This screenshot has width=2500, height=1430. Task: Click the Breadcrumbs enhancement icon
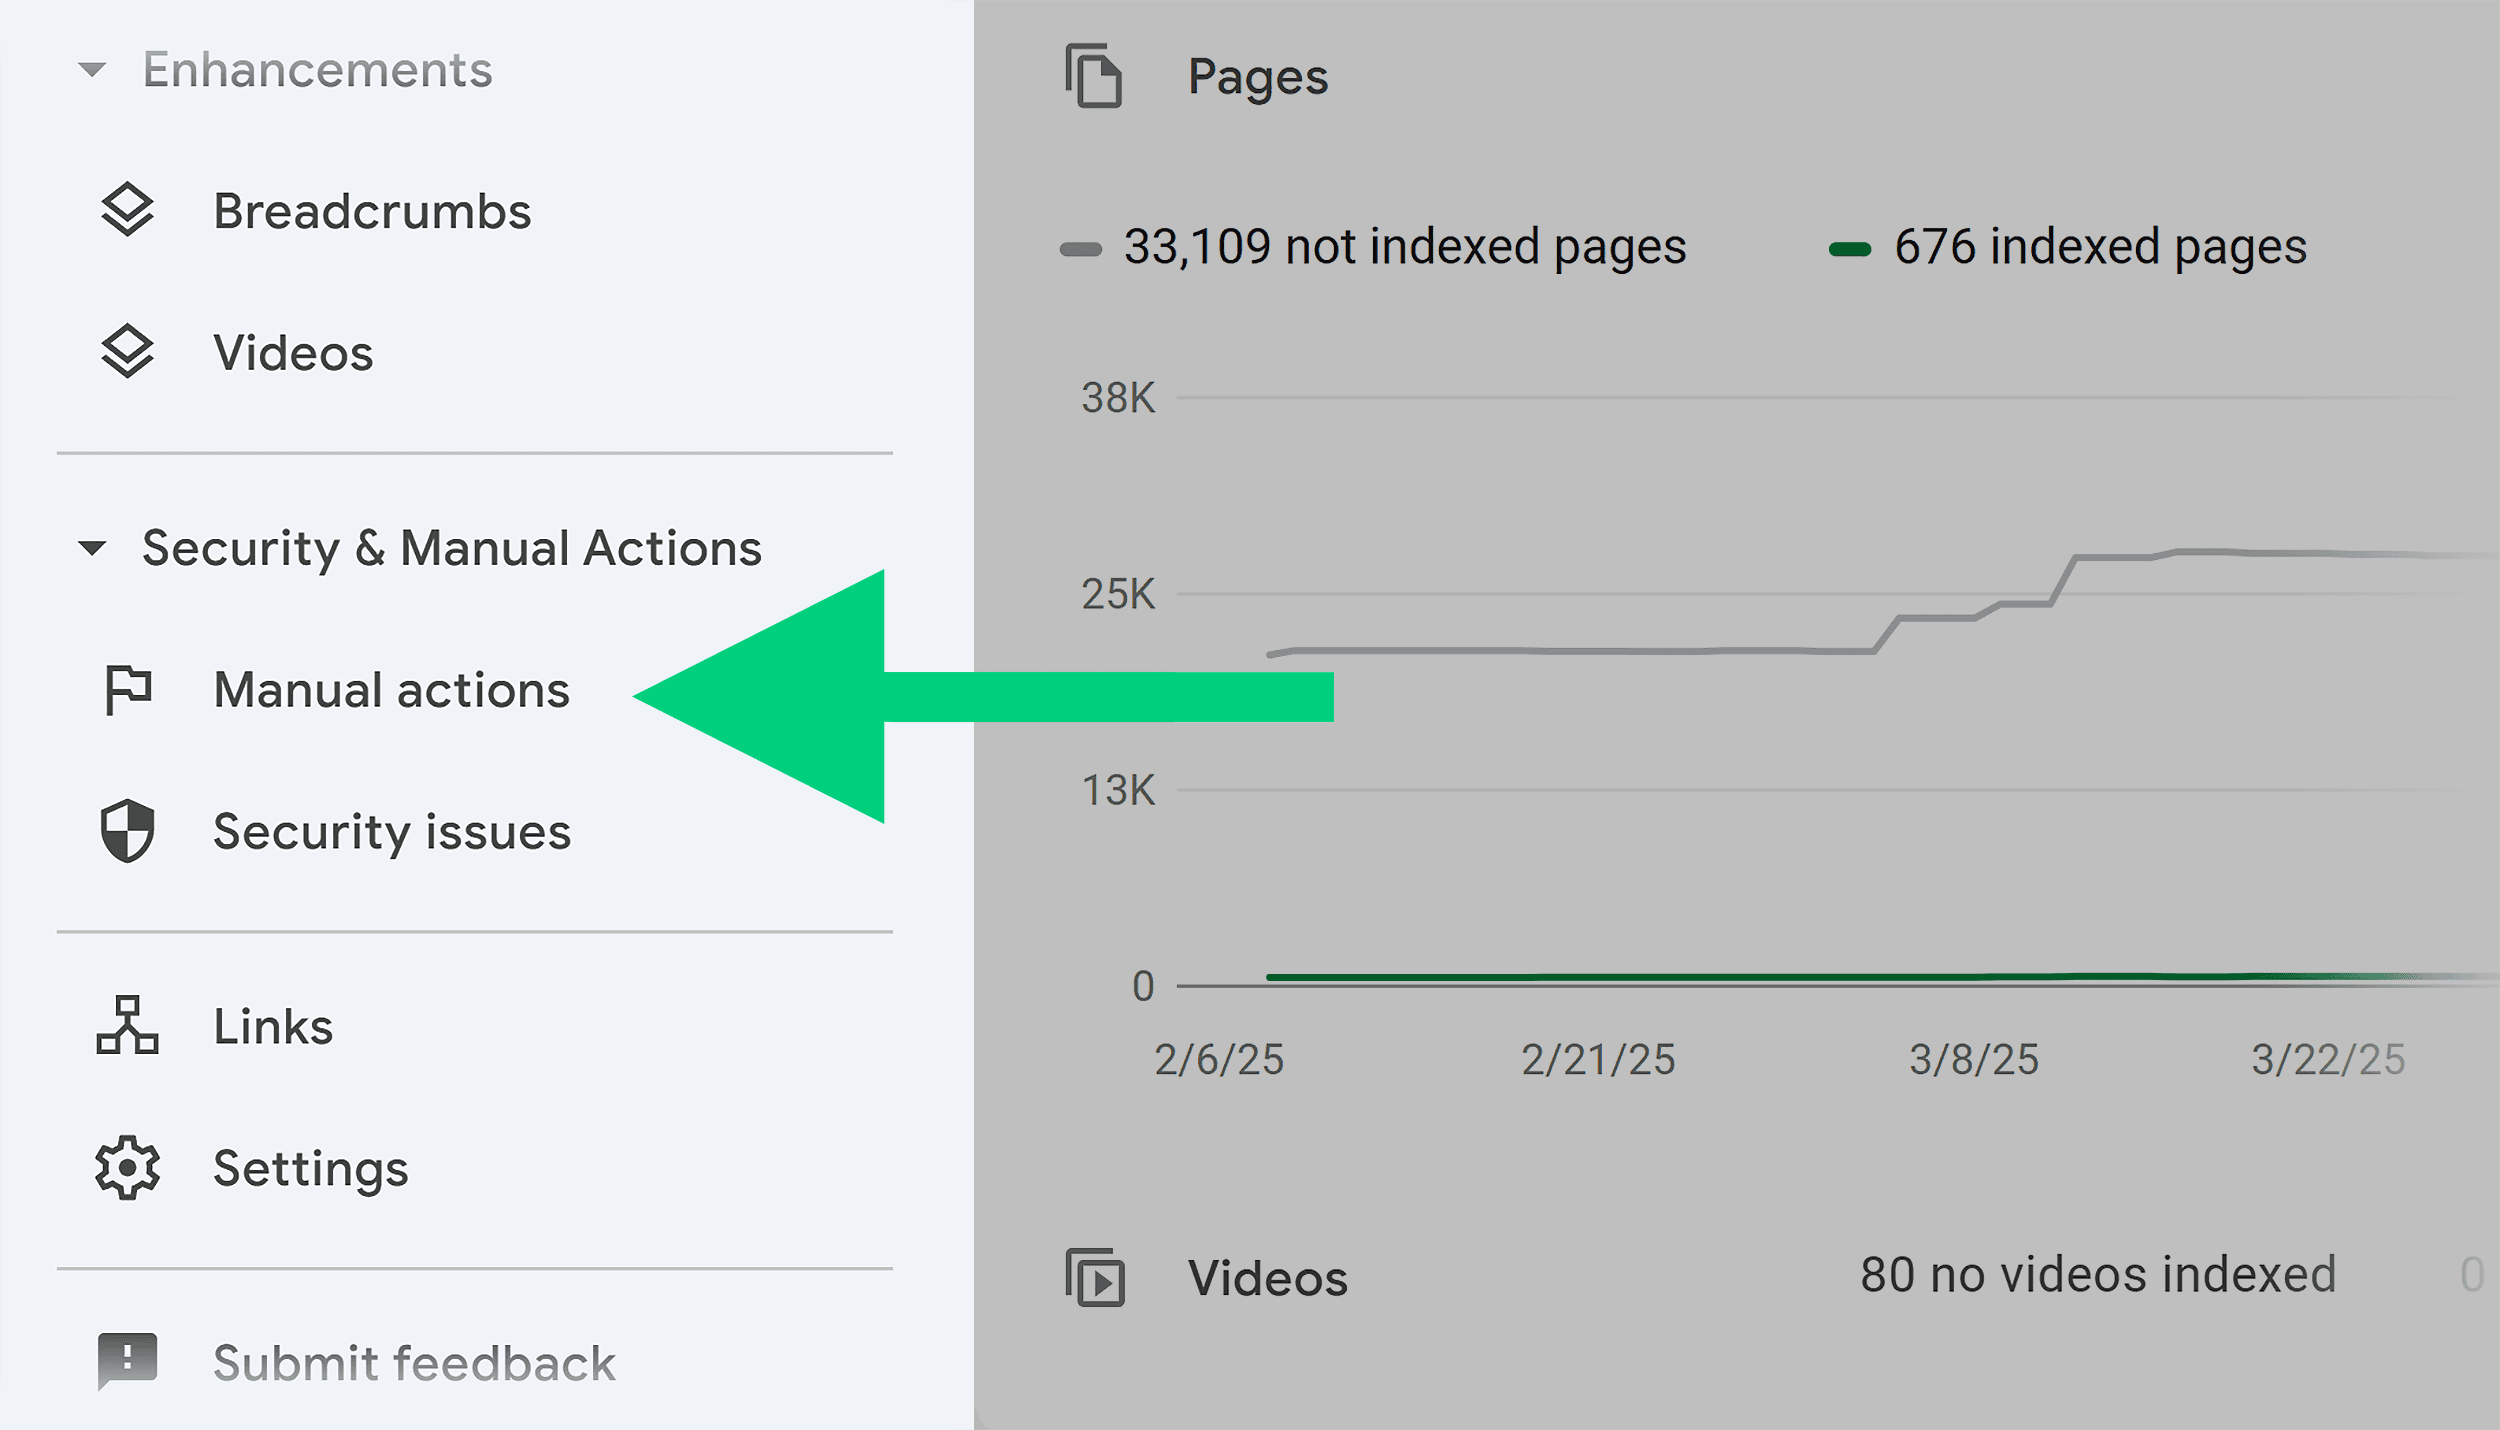(127, 210)
